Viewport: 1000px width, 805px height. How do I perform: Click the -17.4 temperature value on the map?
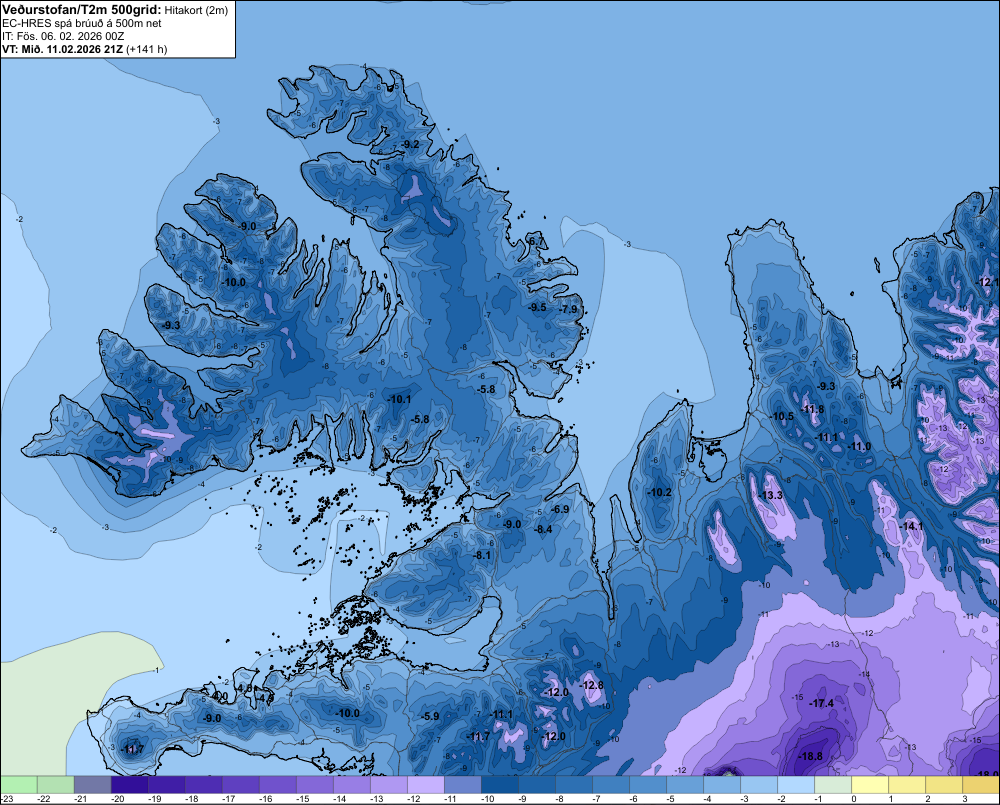(821, 704)
